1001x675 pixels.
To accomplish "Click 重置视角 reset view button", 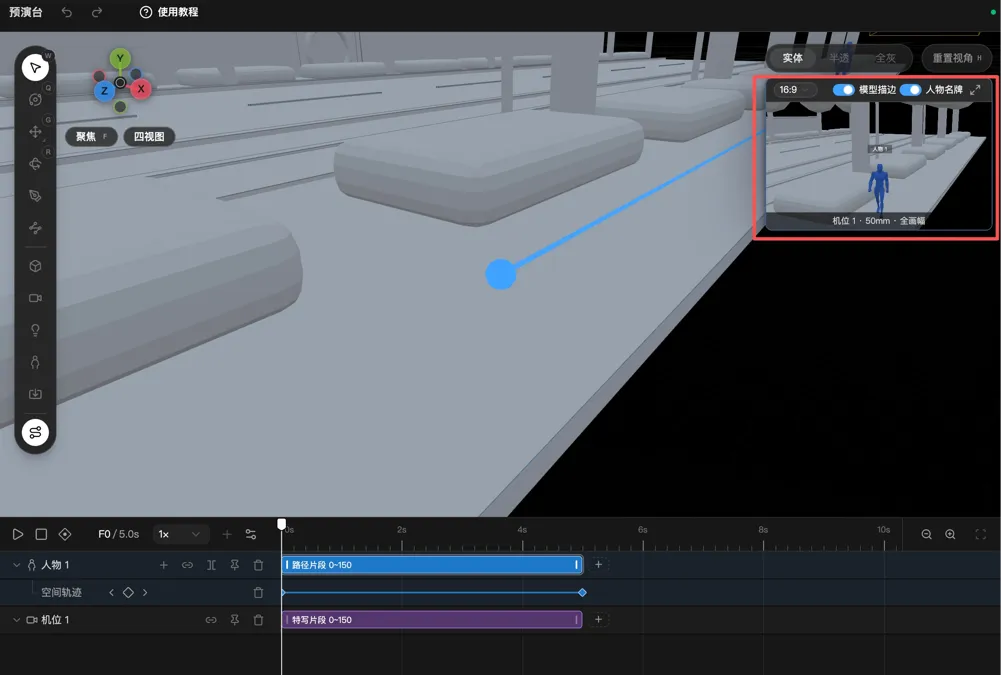I will pyautogui.click(x=956, y=58).
